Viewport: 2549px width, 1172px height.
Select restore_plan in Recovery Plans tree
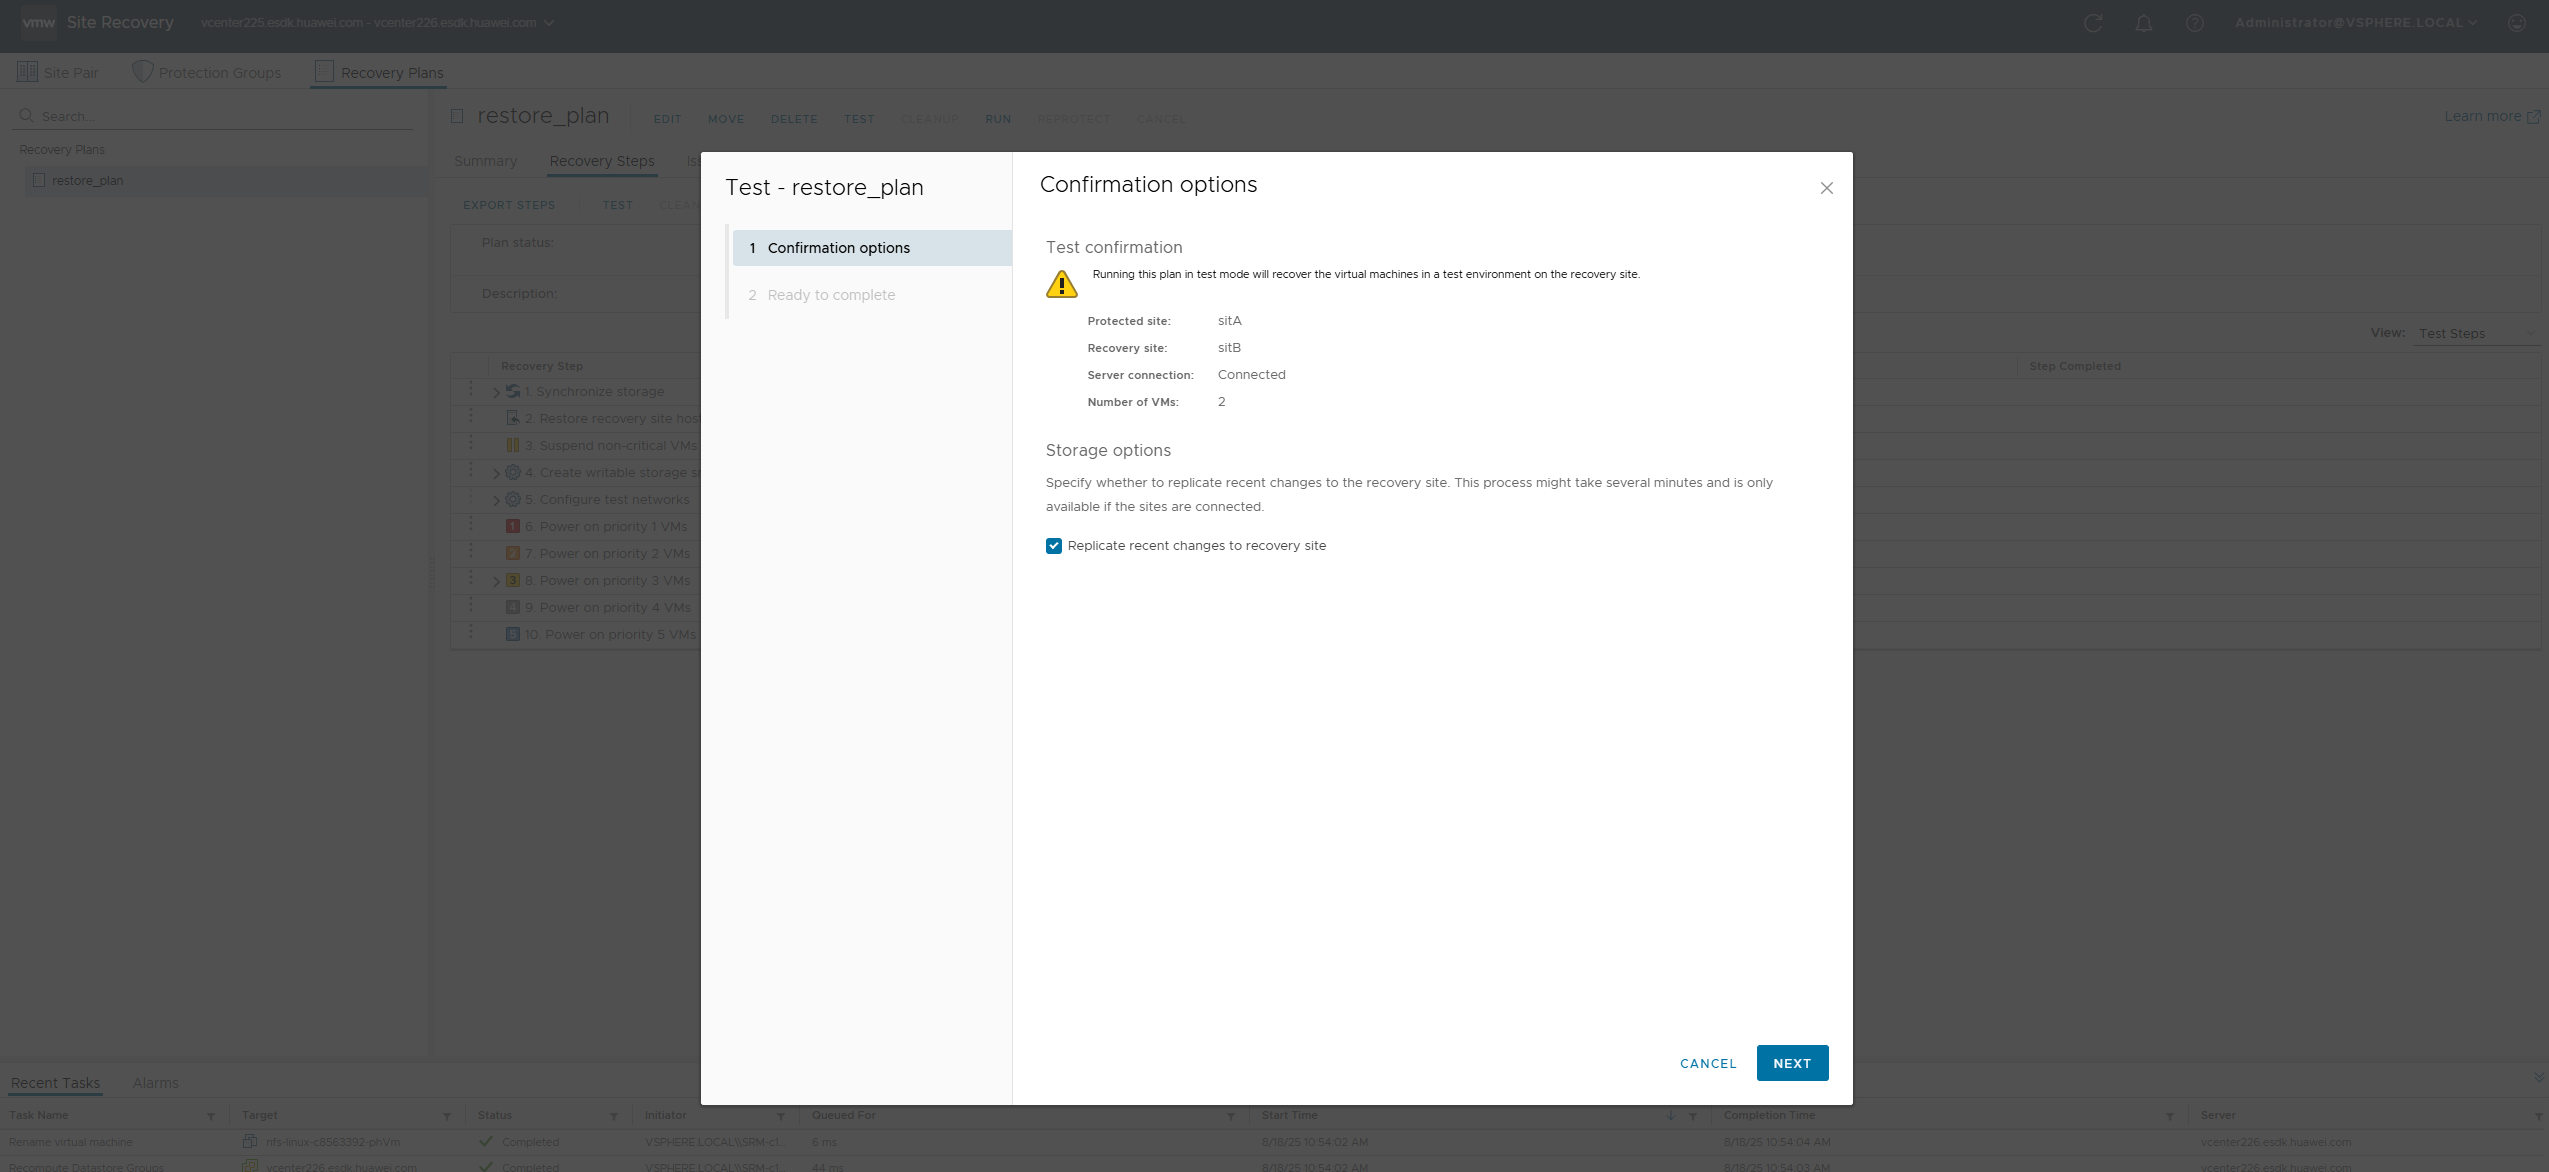87,181
